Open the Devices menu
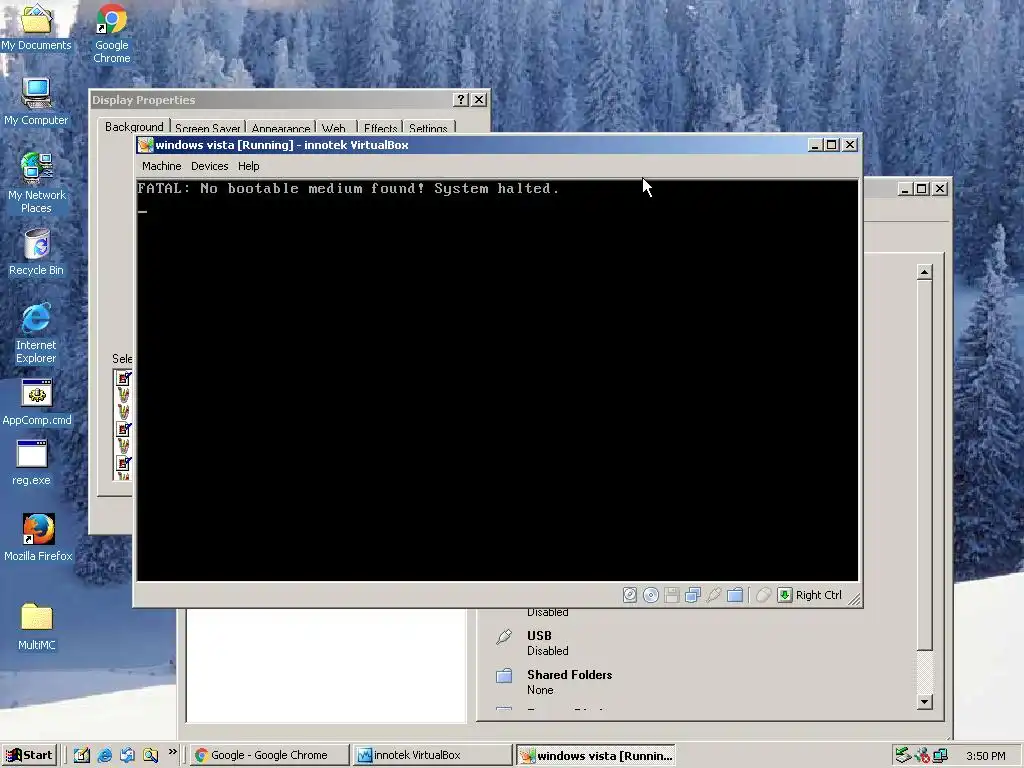Screen dimensions: 1024x768 [x=210, y=166]
